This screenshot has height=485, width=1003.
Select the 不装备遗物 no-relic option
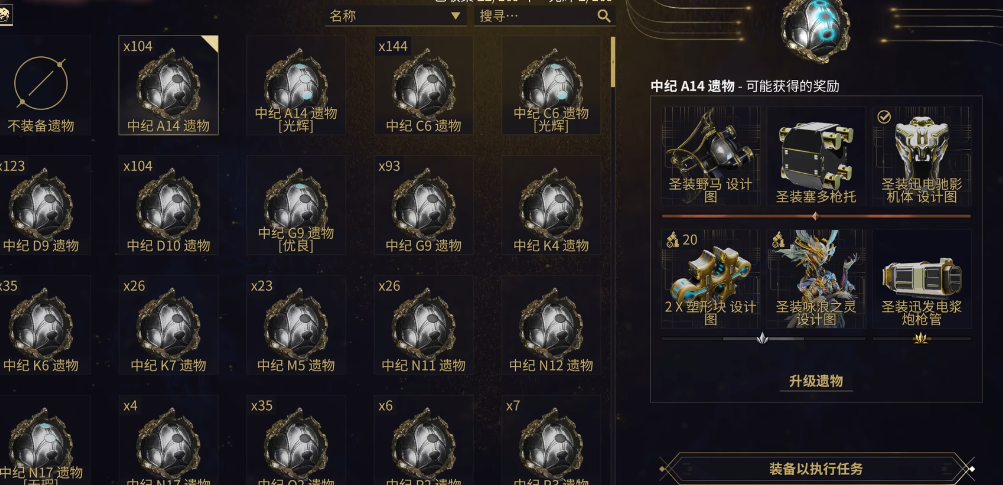(41, 85)
